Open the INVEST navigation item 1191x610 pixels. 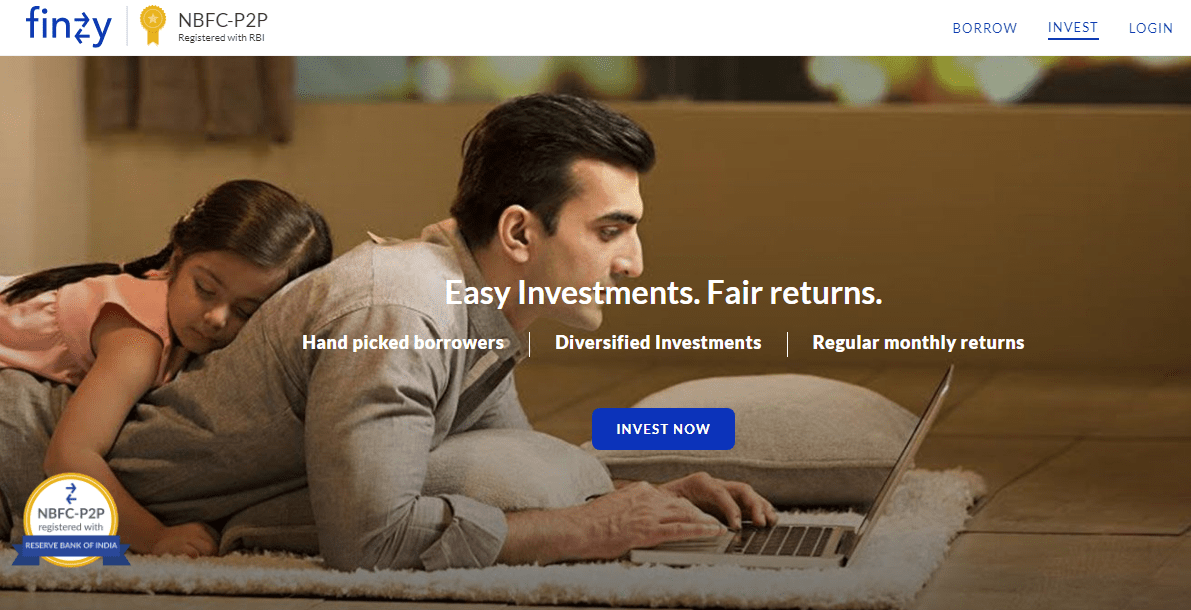pyautogui.click(x=1073, y=28)
